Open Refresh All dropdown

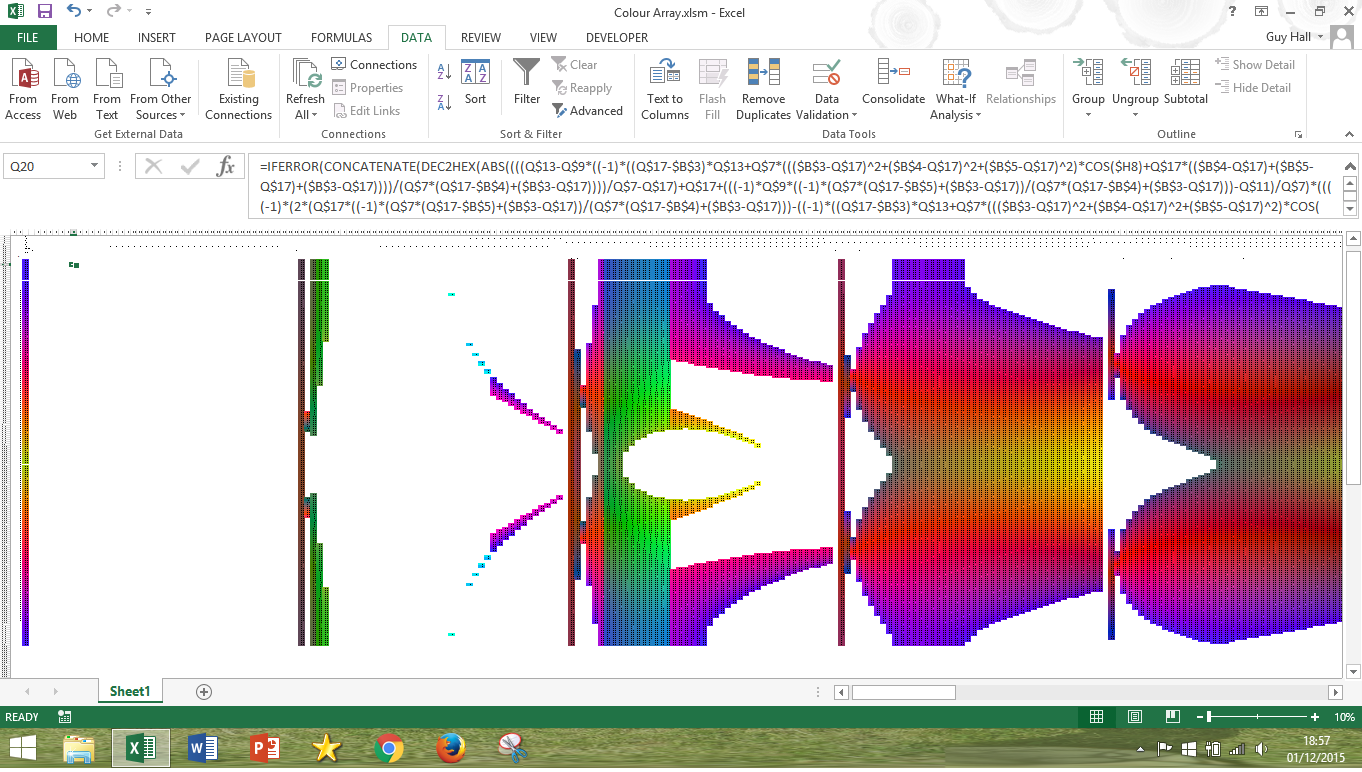click(305, 88)
